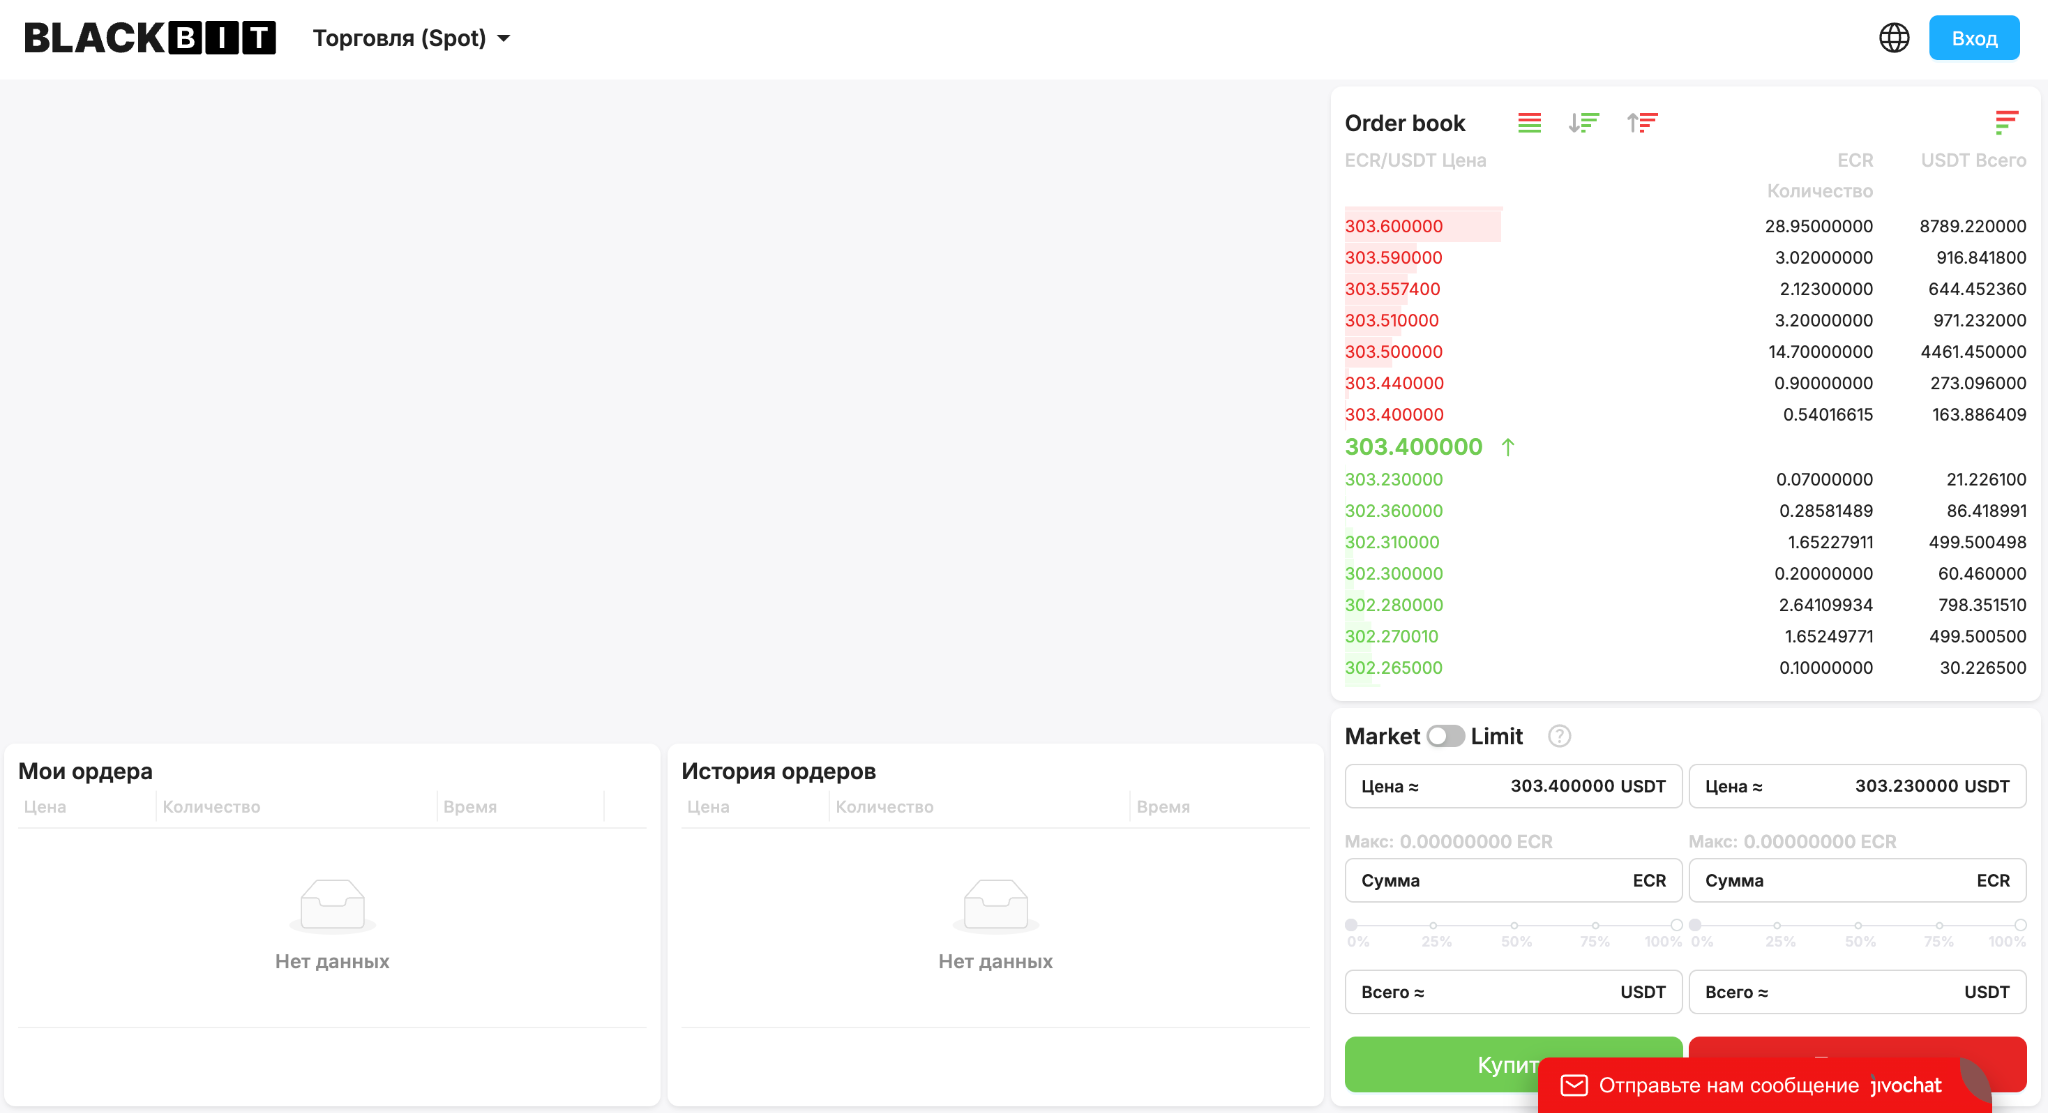This screenshot has width=2048, height=1113.
Task: Click the Цена column in История ордеров
Action: 708,807
